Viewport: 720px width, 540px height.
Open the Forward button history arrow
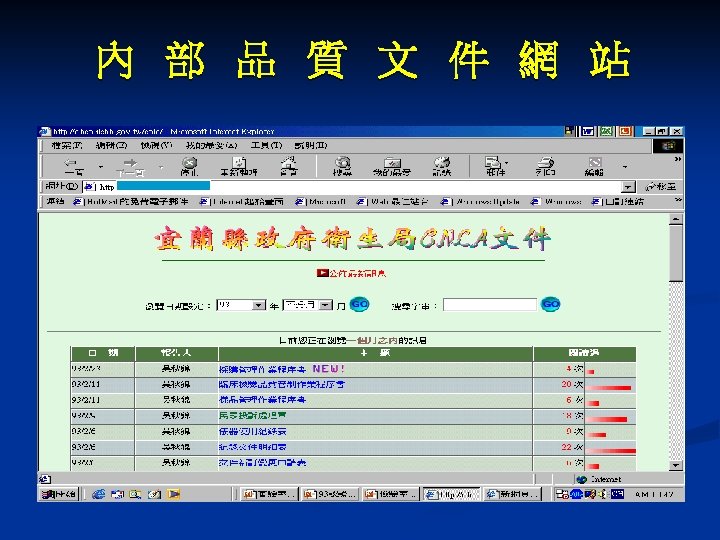point(161,167)
